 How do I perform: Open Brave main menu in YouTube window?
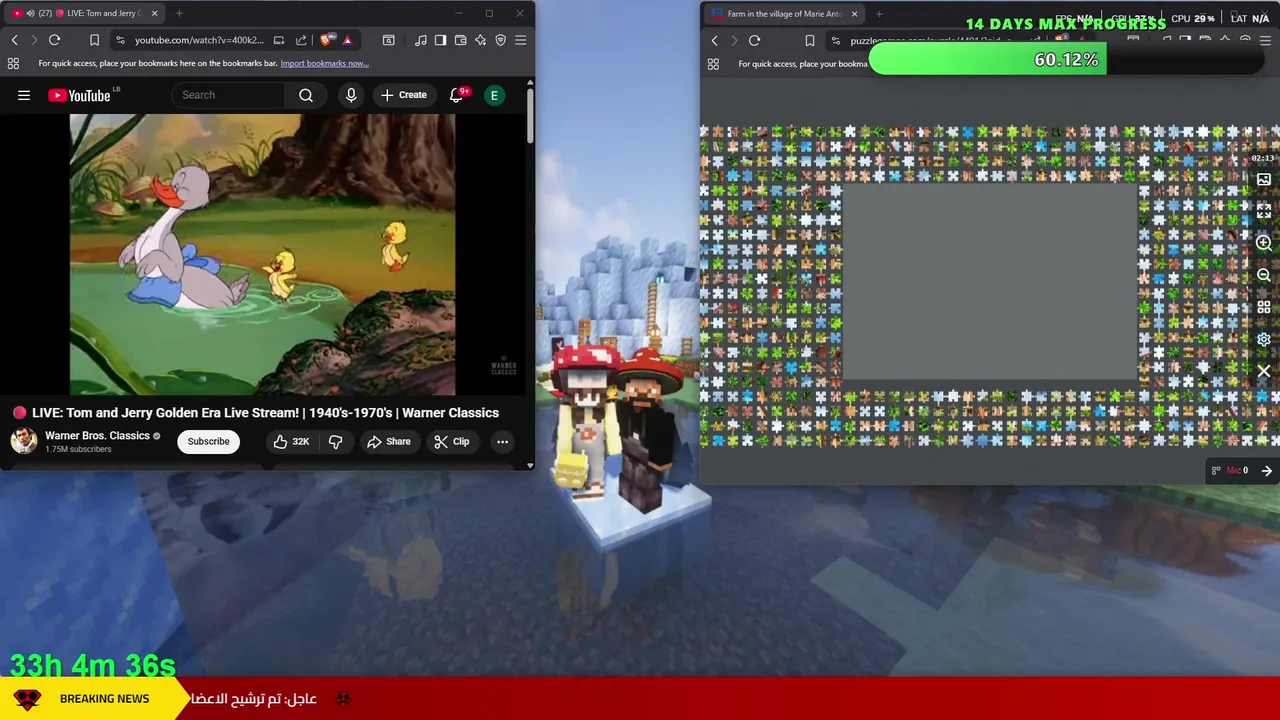(521, 40)
